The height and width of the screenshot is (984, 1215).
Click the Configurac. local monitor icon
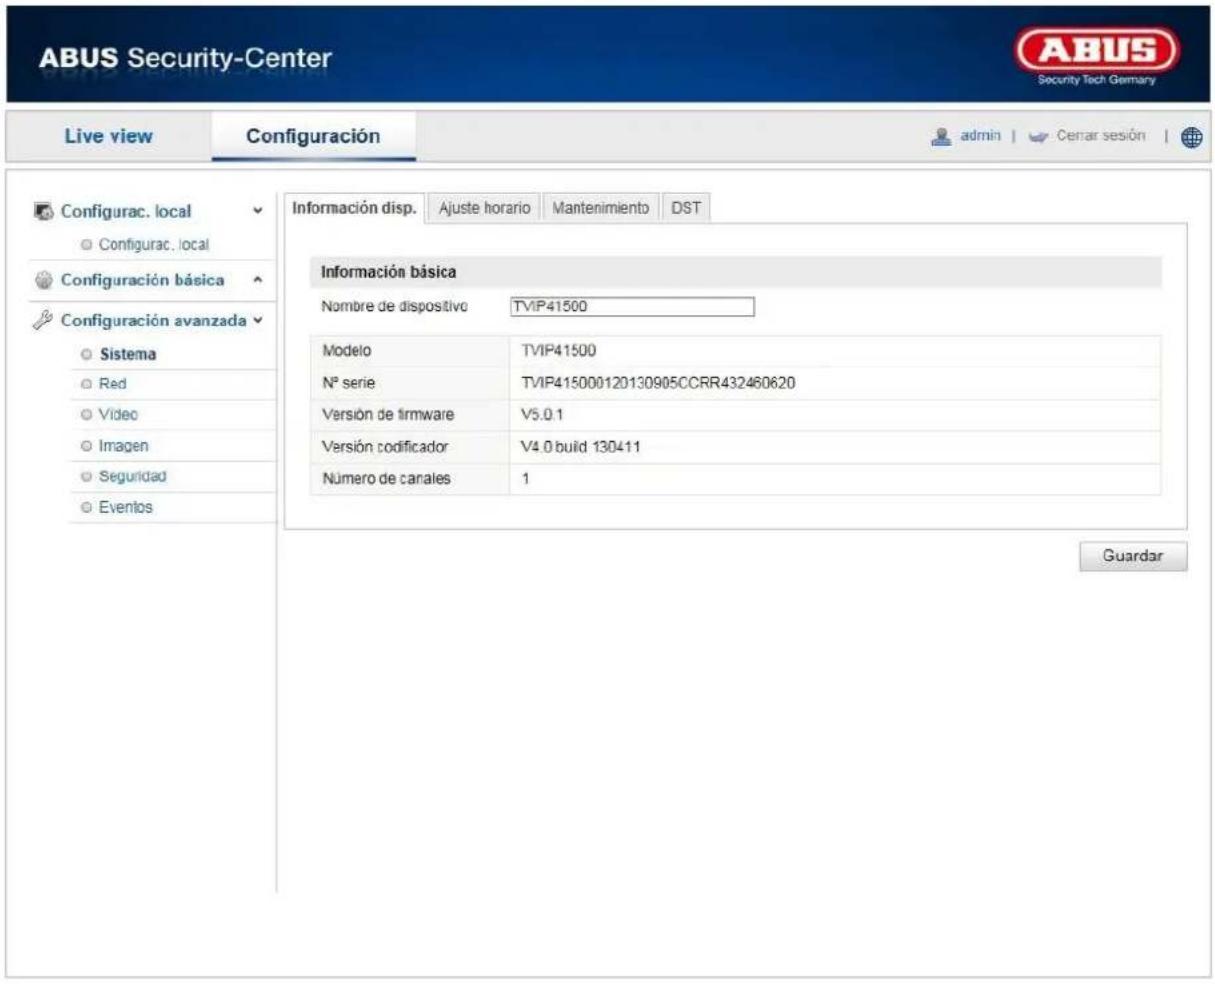coord(43,212)
